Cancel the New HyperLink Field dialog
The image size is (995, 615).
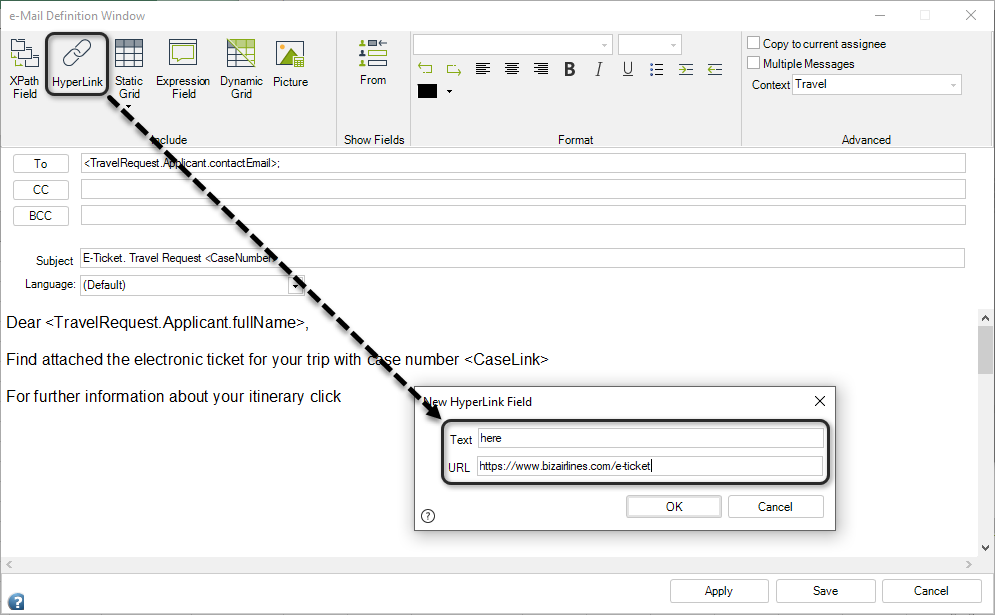[775, 506]
